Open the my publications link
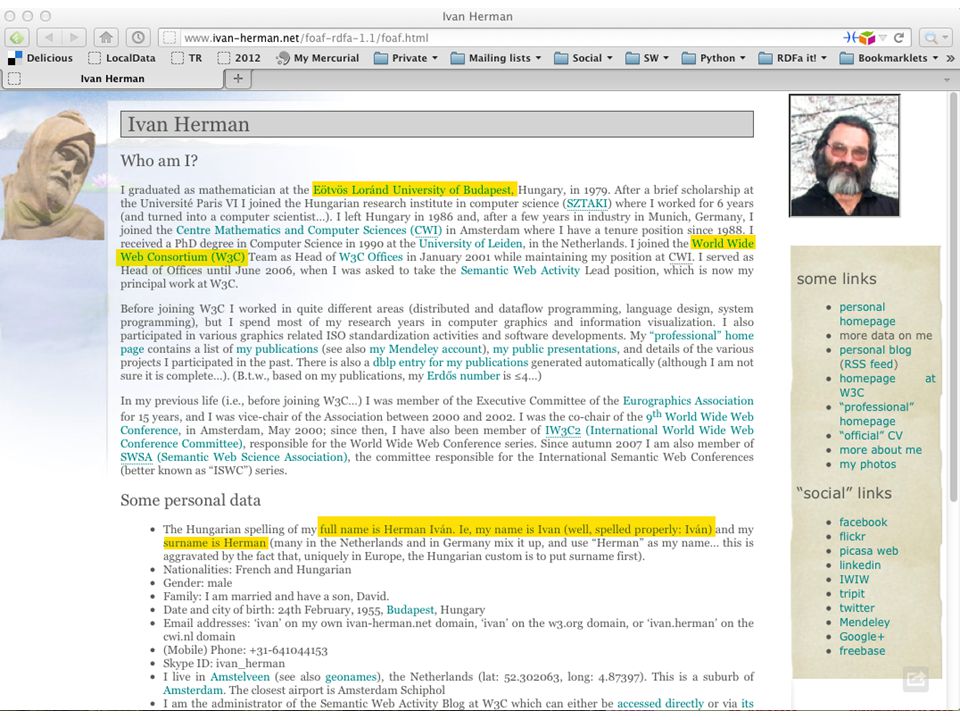The image size is (960, 720). click(277, 349)
